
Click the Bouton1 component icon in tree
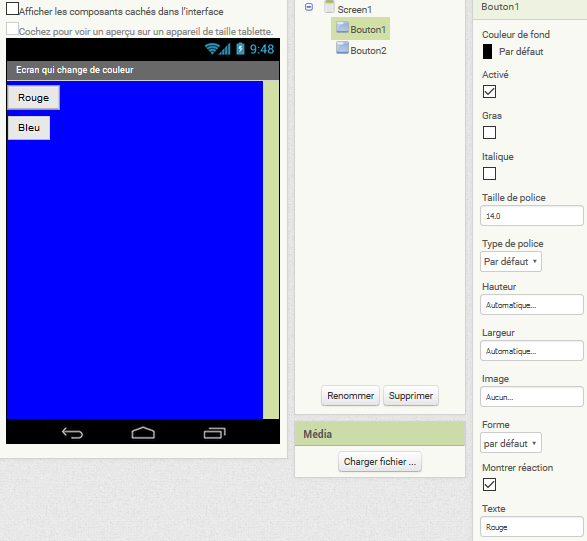[x=342, y=27]
